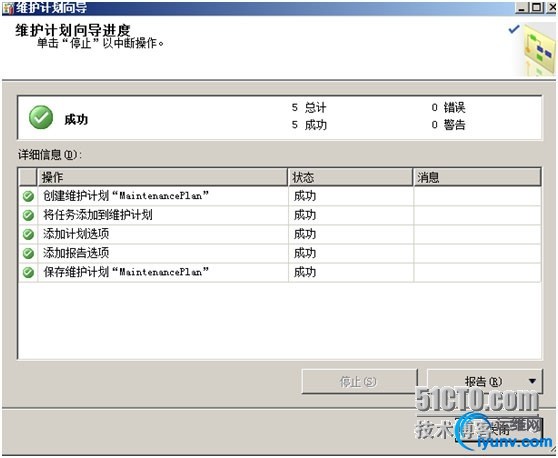Click the 详细信息(D) label

(x=50, y=155)
